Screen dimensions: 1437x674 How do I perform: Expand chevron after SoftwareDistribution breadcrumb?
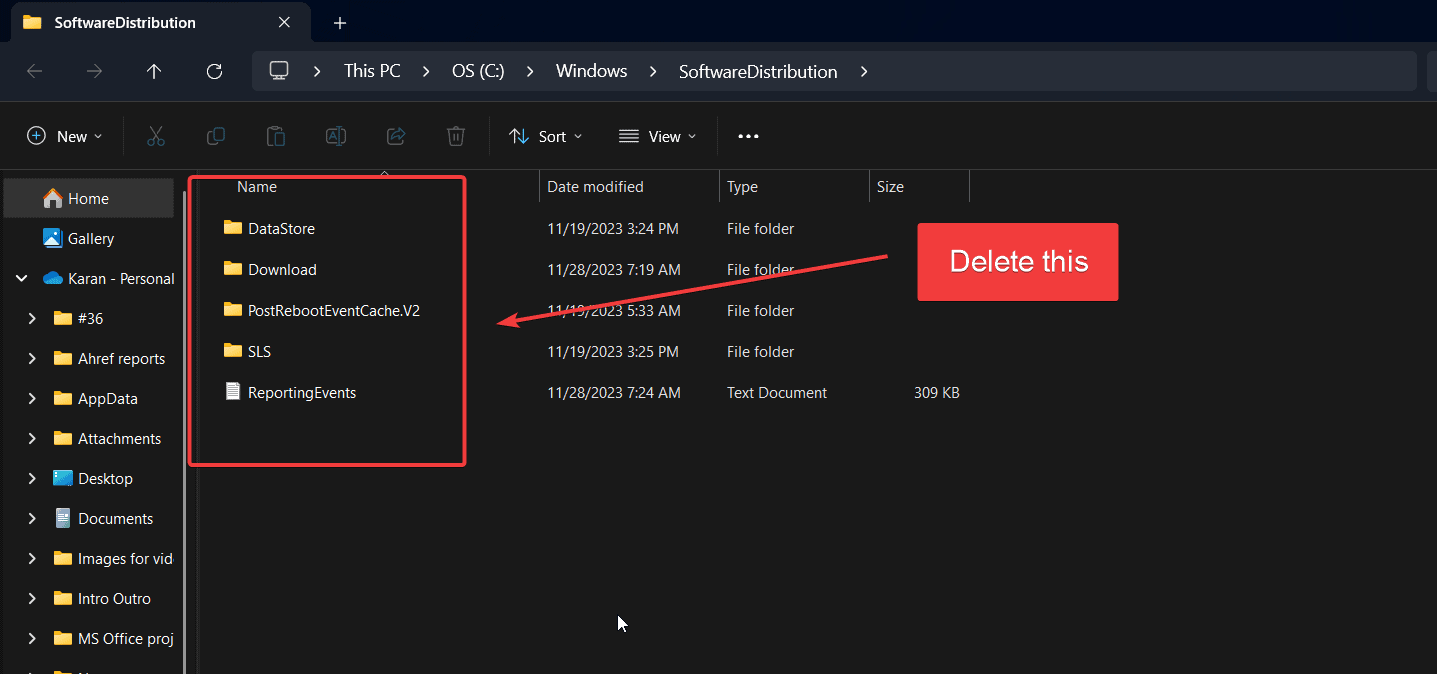(864, 71)
